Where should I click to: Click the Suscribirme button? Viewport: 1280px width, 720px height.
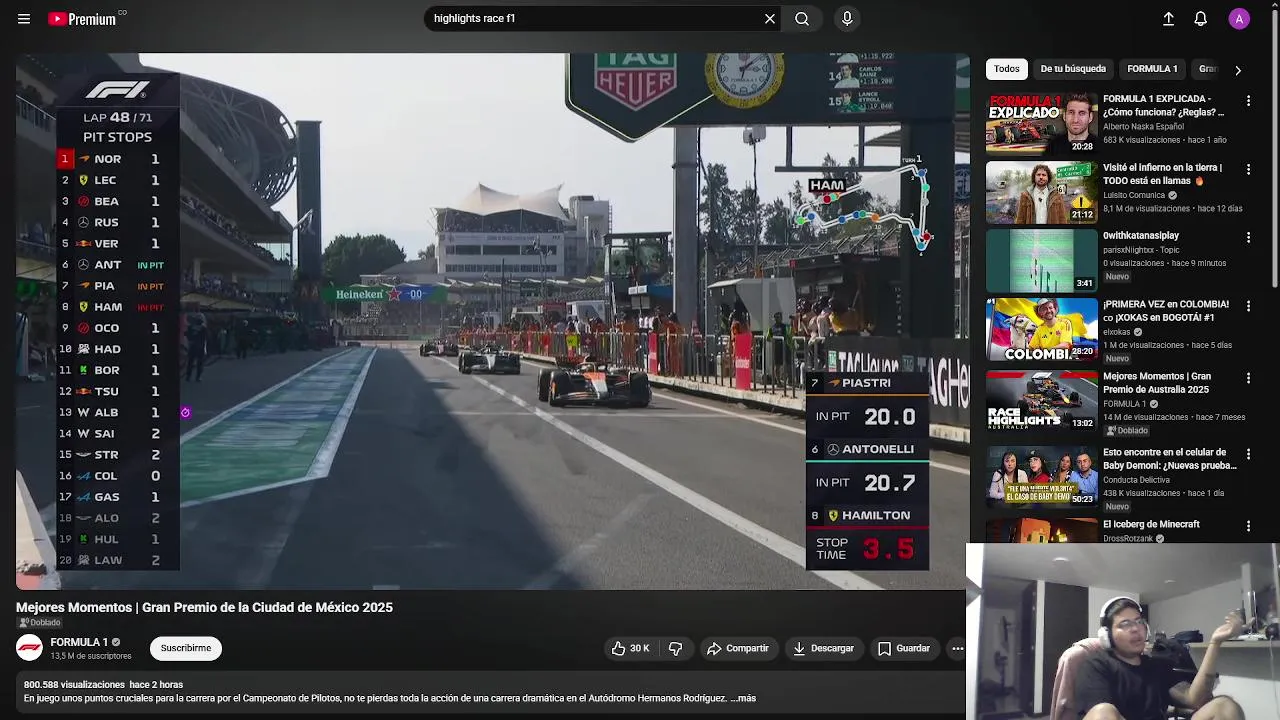pyautogui.click(x=186, y=648)
